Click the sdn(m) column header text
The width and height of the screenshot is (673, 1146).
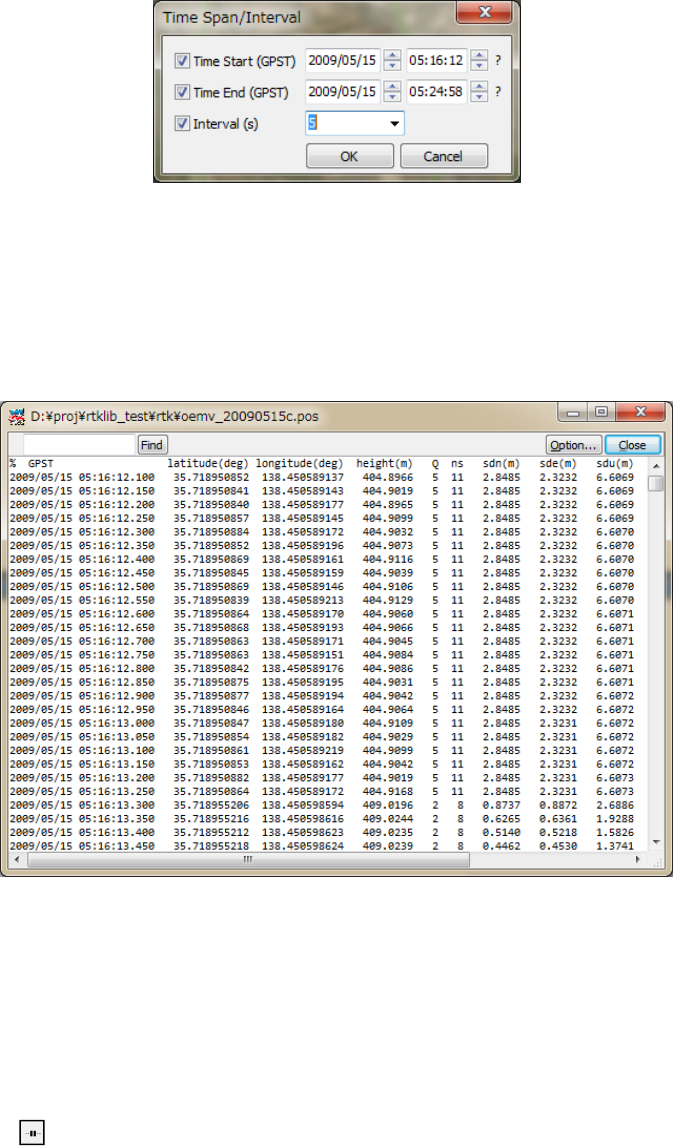pyautogui.click(x=501, y=463)
